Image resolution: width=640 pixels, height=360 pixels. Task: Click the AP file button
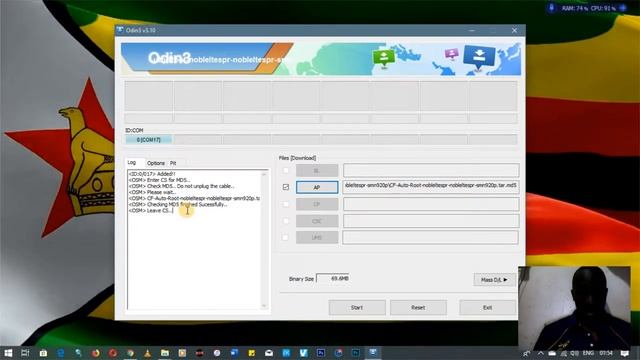(317, 187)
